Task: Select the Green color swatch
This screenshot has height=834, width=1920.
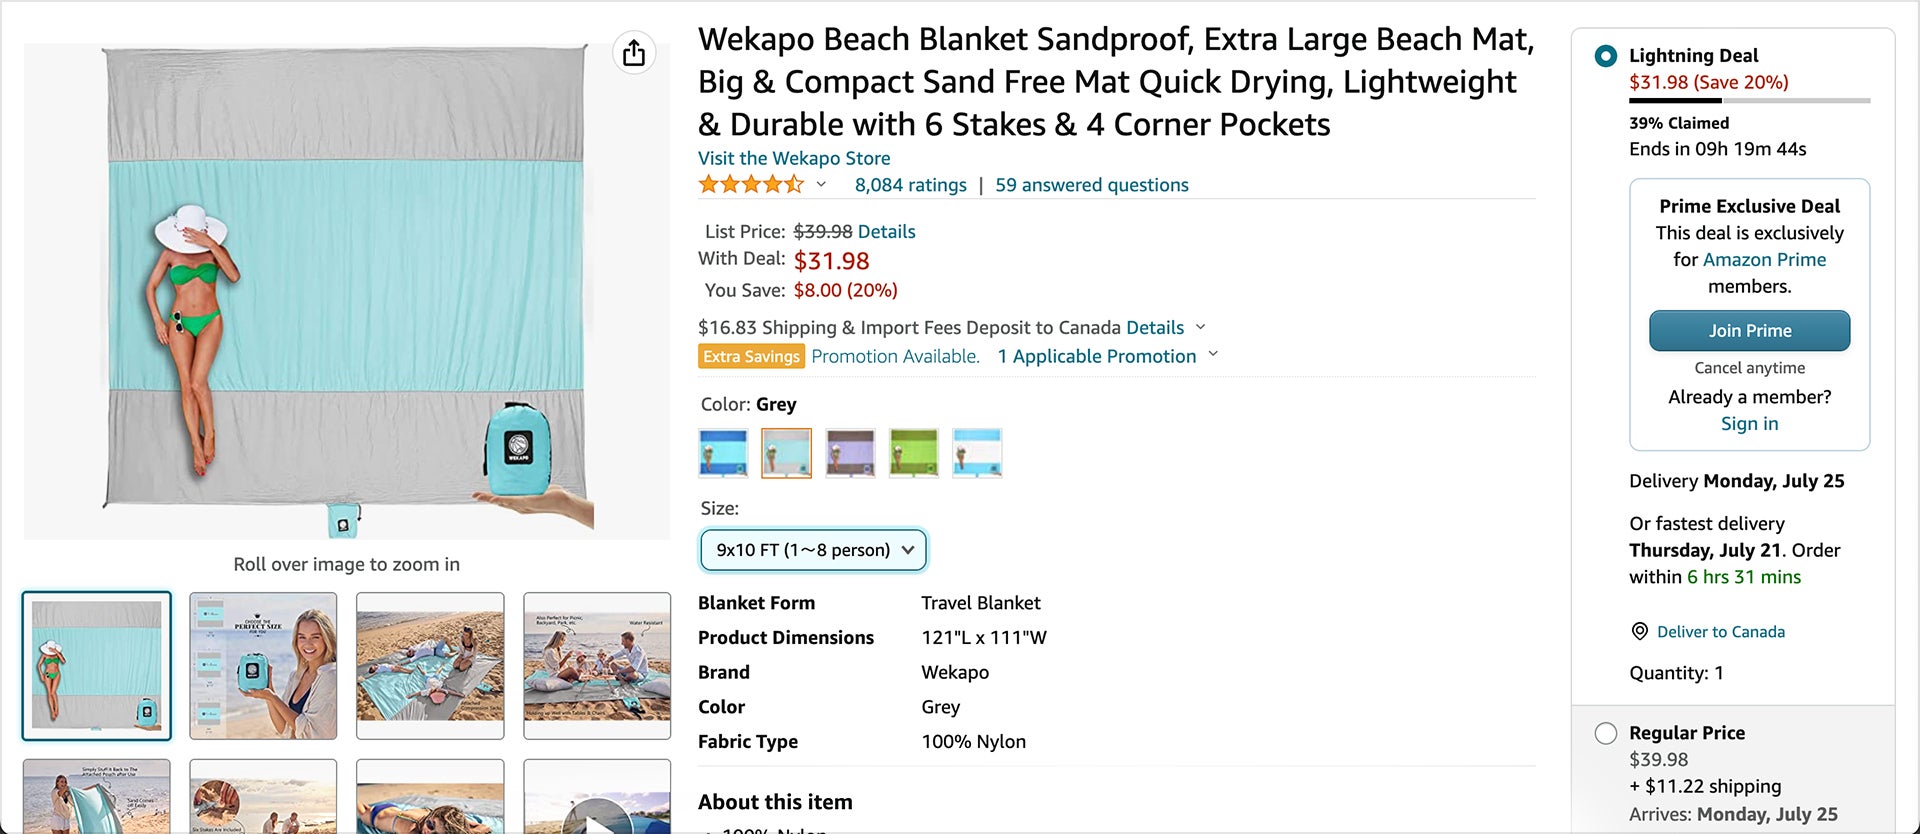Action: [913, 452]
